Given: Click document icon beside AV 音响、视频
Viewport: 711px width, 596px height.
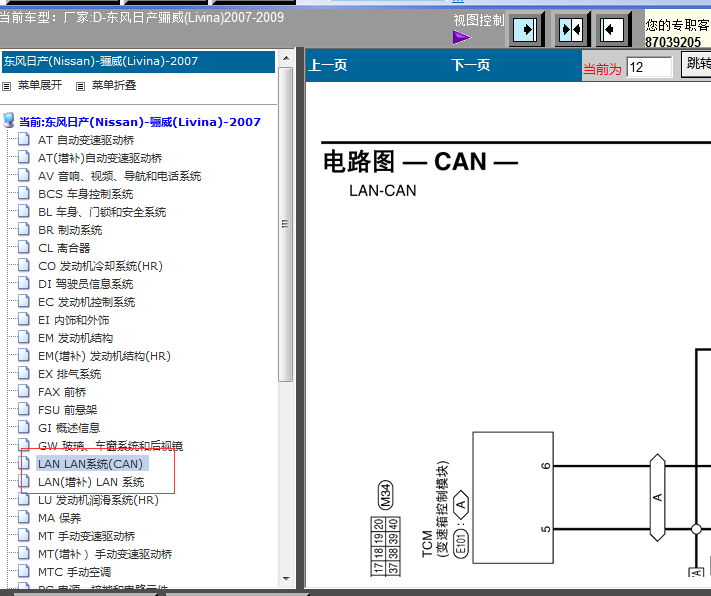Looking at the screenshot, I should (x=24, y=175).
